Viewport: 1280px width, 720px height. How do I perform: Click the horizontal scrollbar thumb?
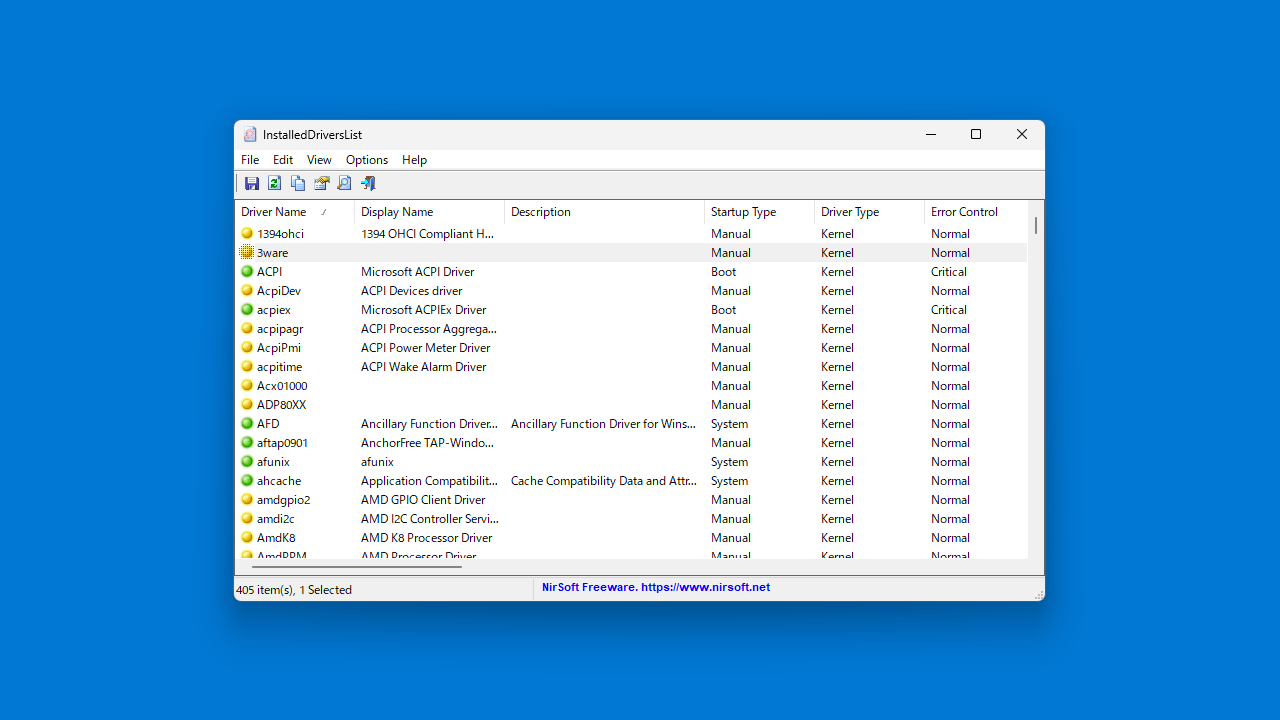tap(357, 567)
